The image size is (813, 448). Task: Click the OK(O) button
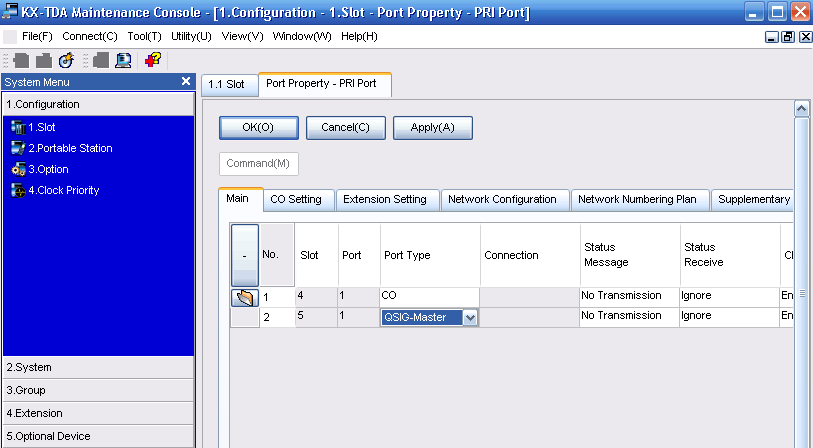pos(259,128)
